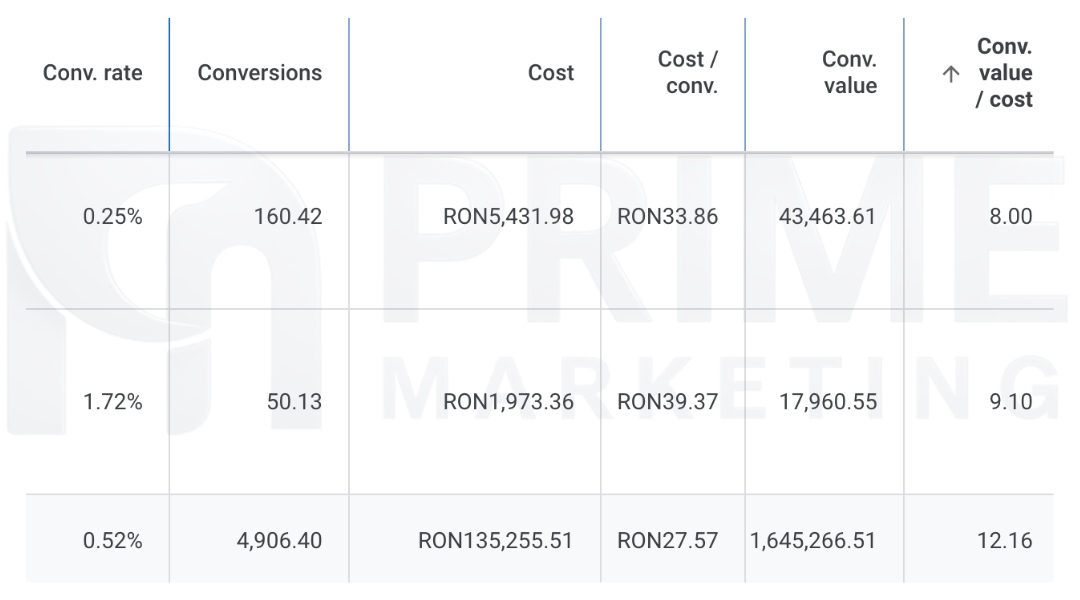Click the Conv. value / cost header text

[x=1004, y=73]
